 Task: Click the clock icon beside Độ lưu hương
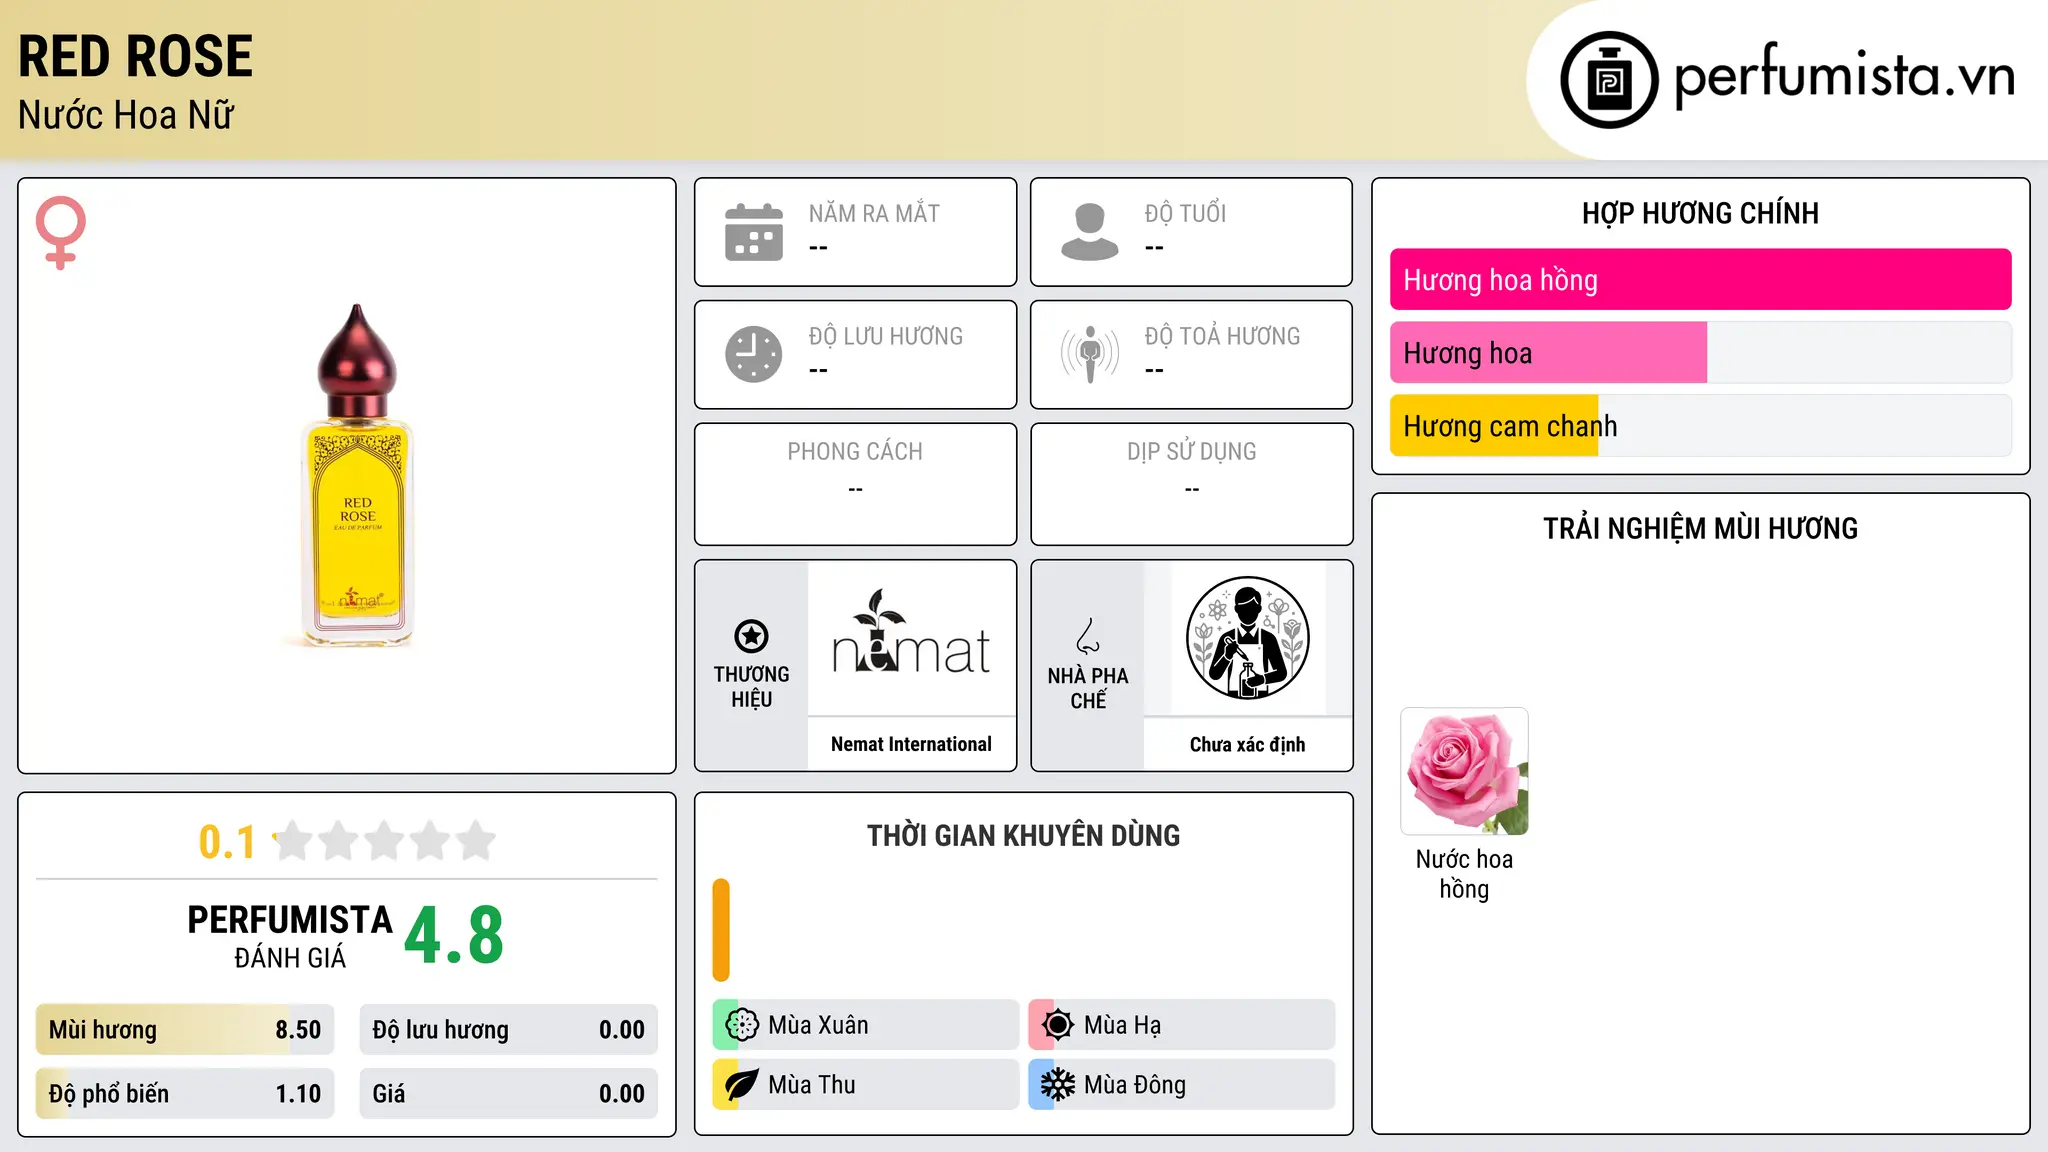point(754,354)
